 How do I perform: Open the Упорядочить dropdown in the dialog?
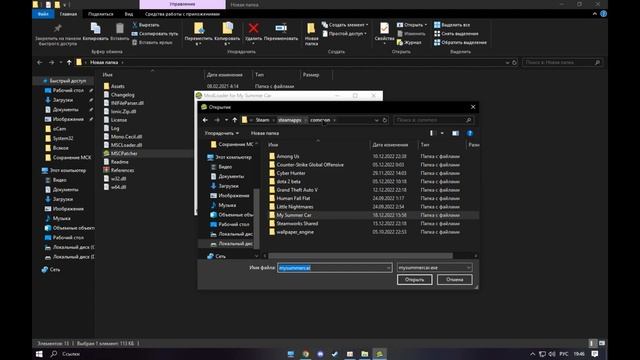[x=222, y=133]
